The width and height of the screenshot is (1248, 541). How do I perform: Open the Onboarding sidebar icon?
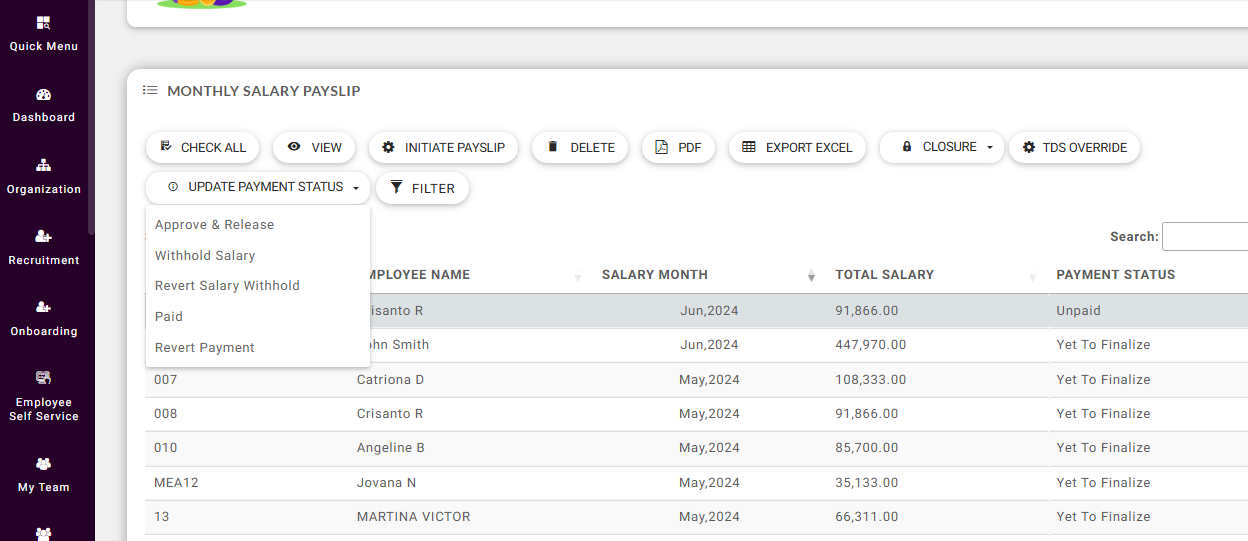43,318
